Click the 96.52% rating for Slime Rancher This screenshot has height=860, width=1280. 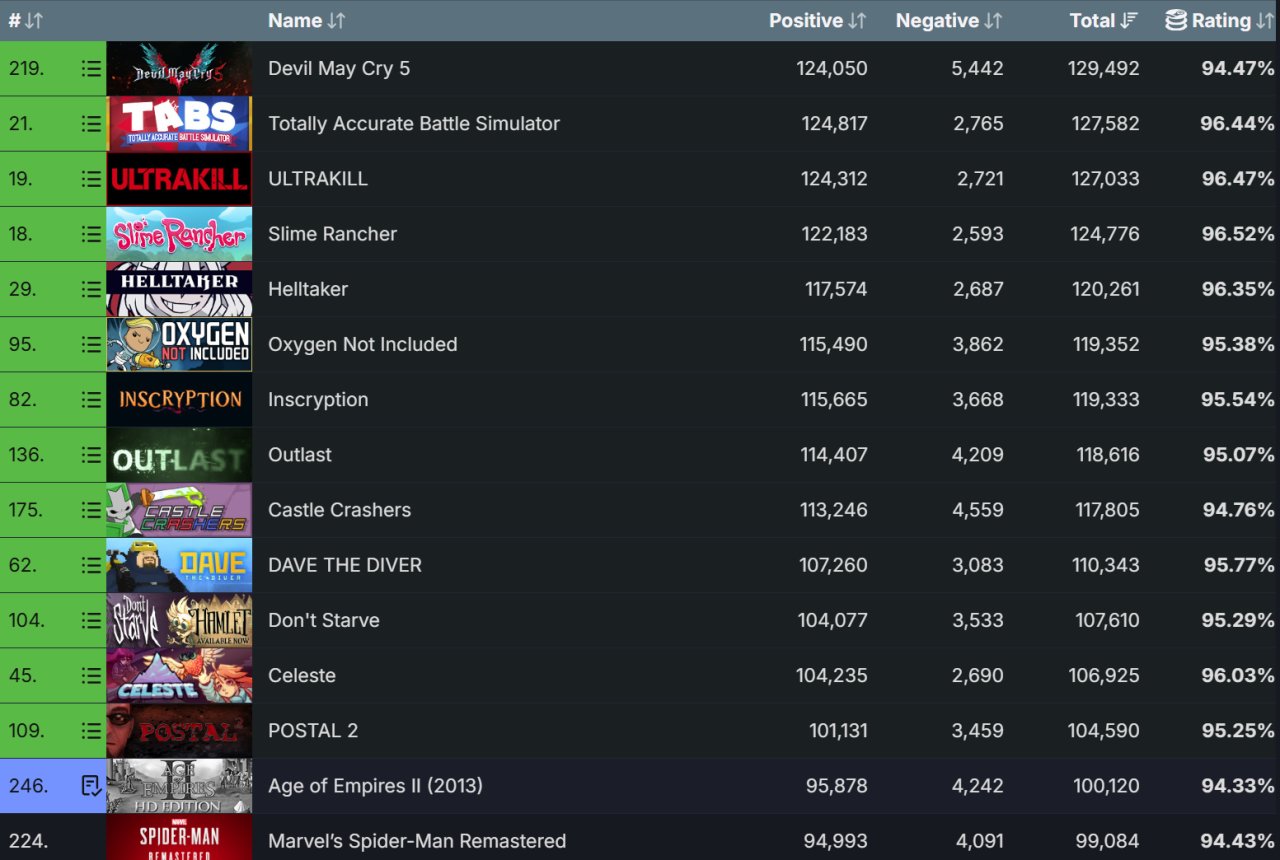coord(1238,234)
